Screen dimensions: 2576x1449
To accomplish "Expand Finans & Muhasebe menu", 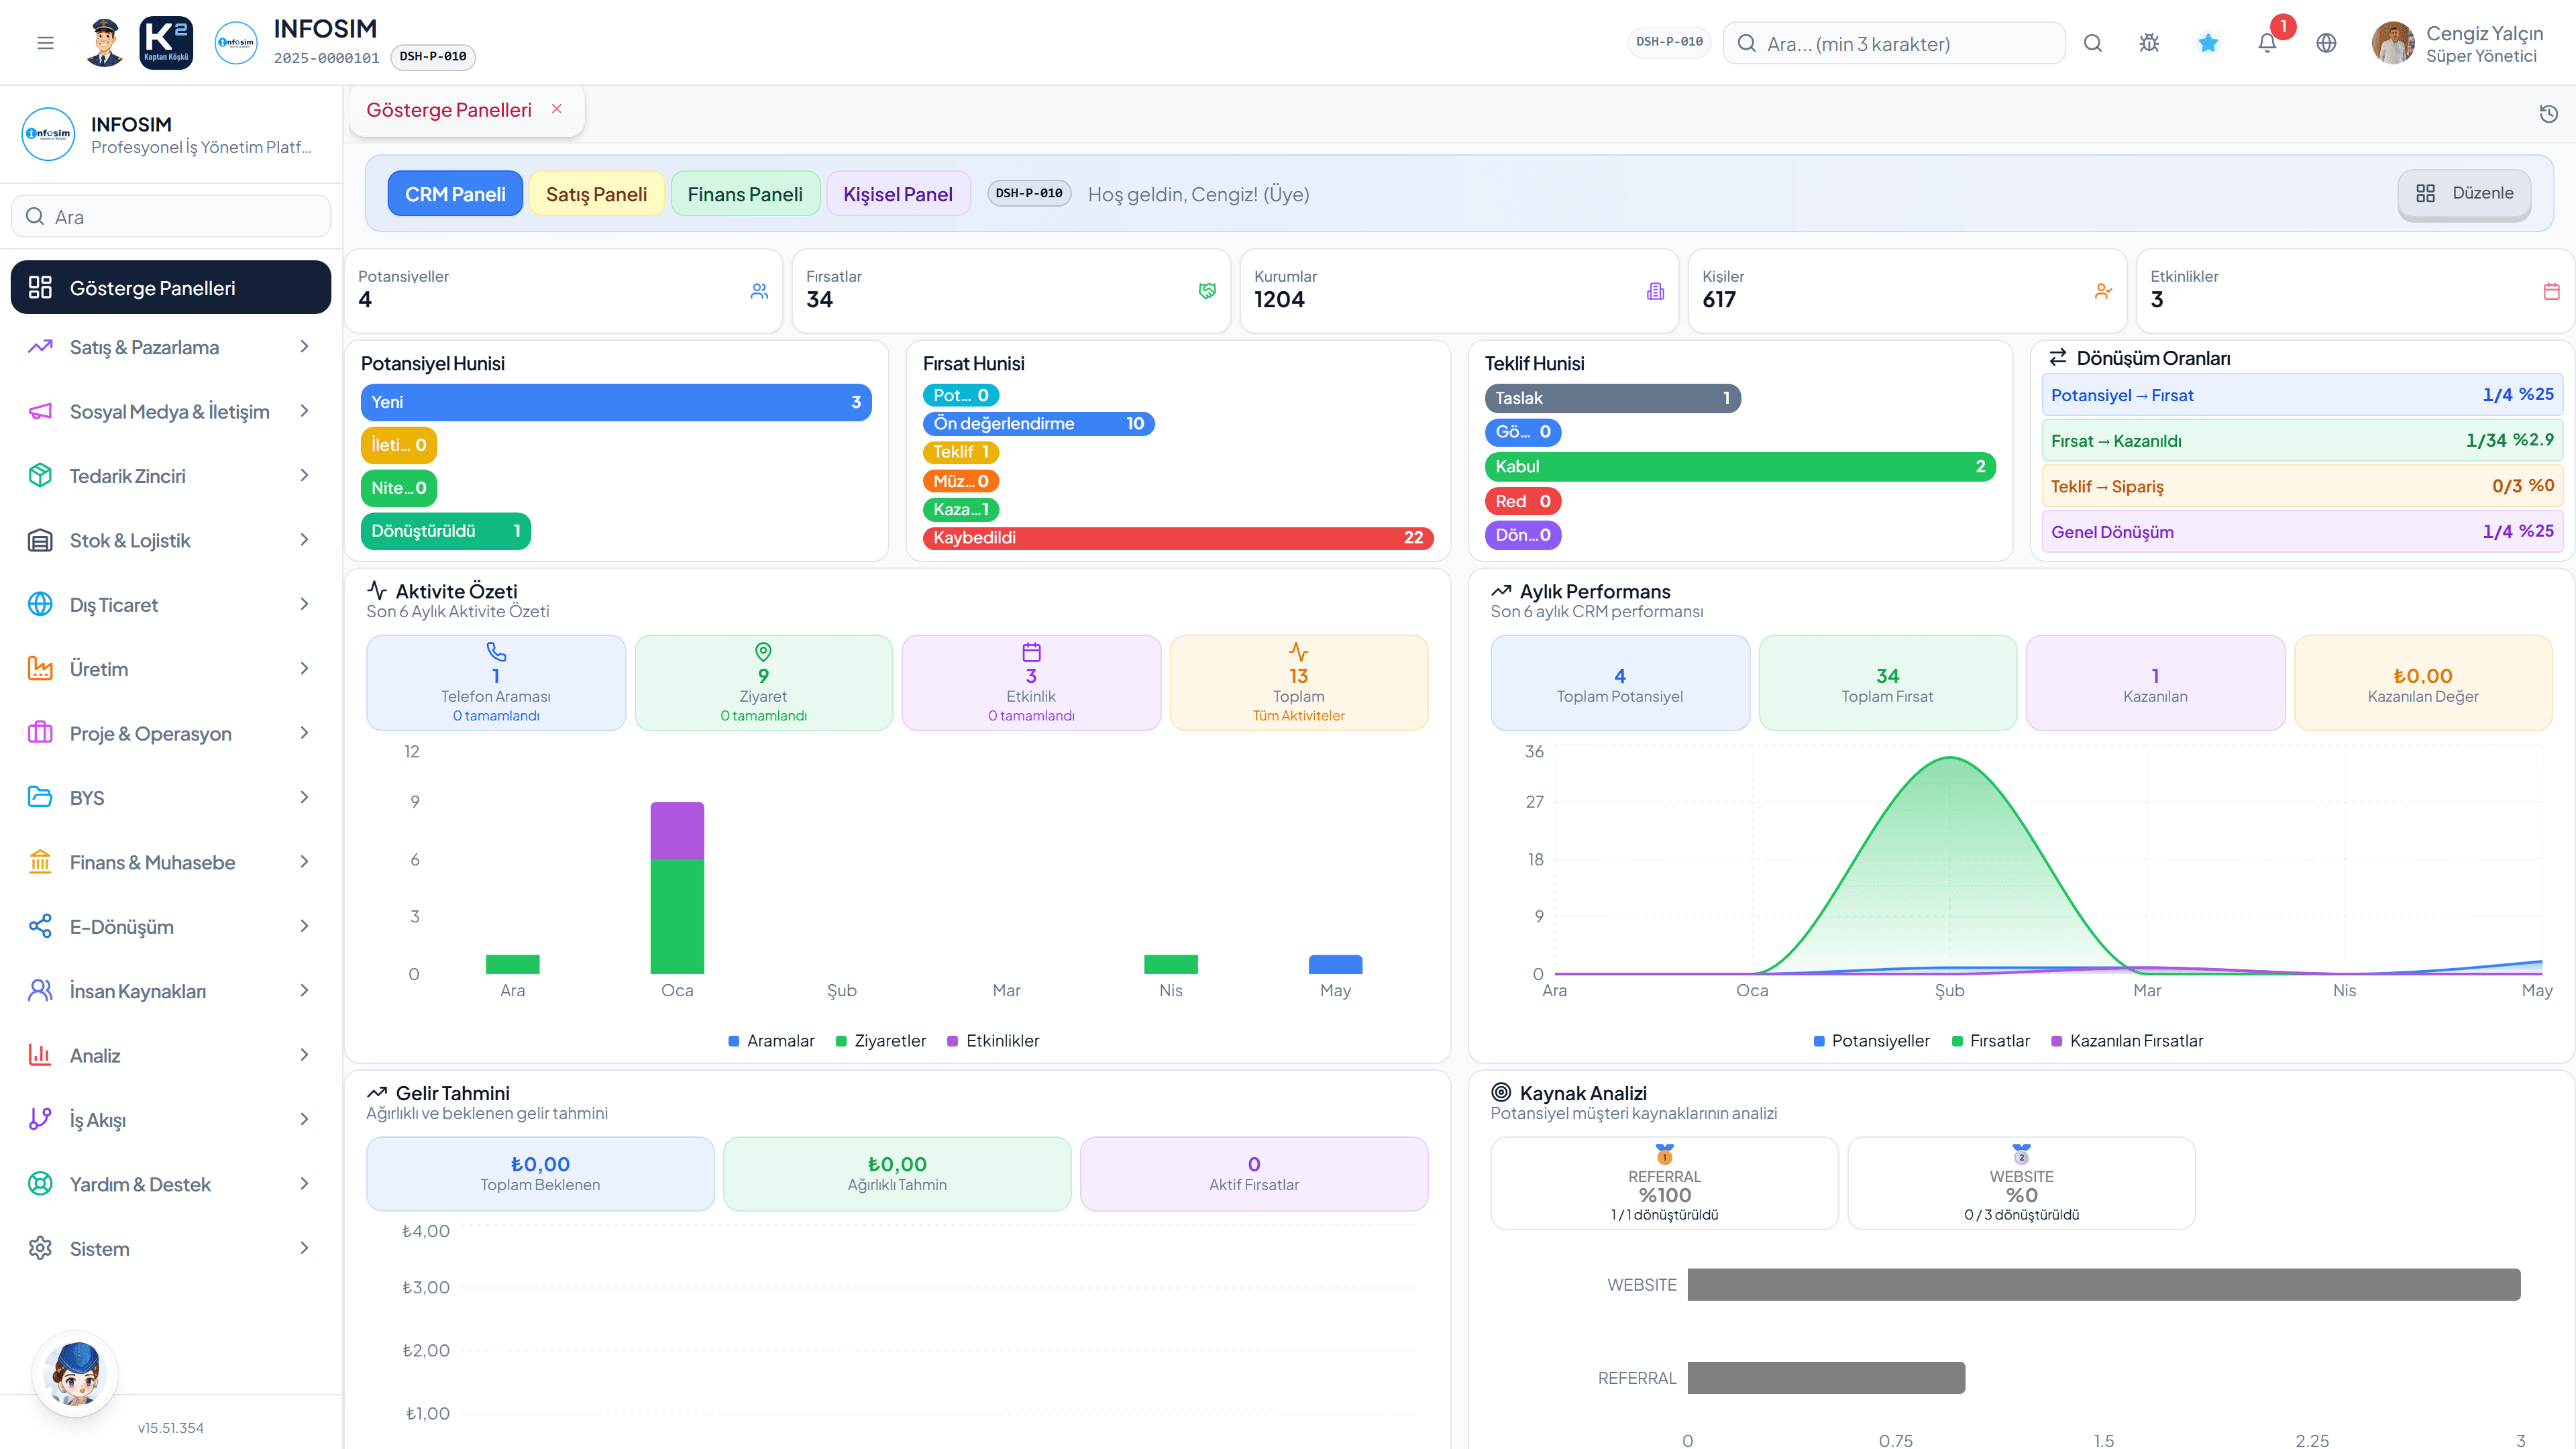I will (x=170, y=862).
